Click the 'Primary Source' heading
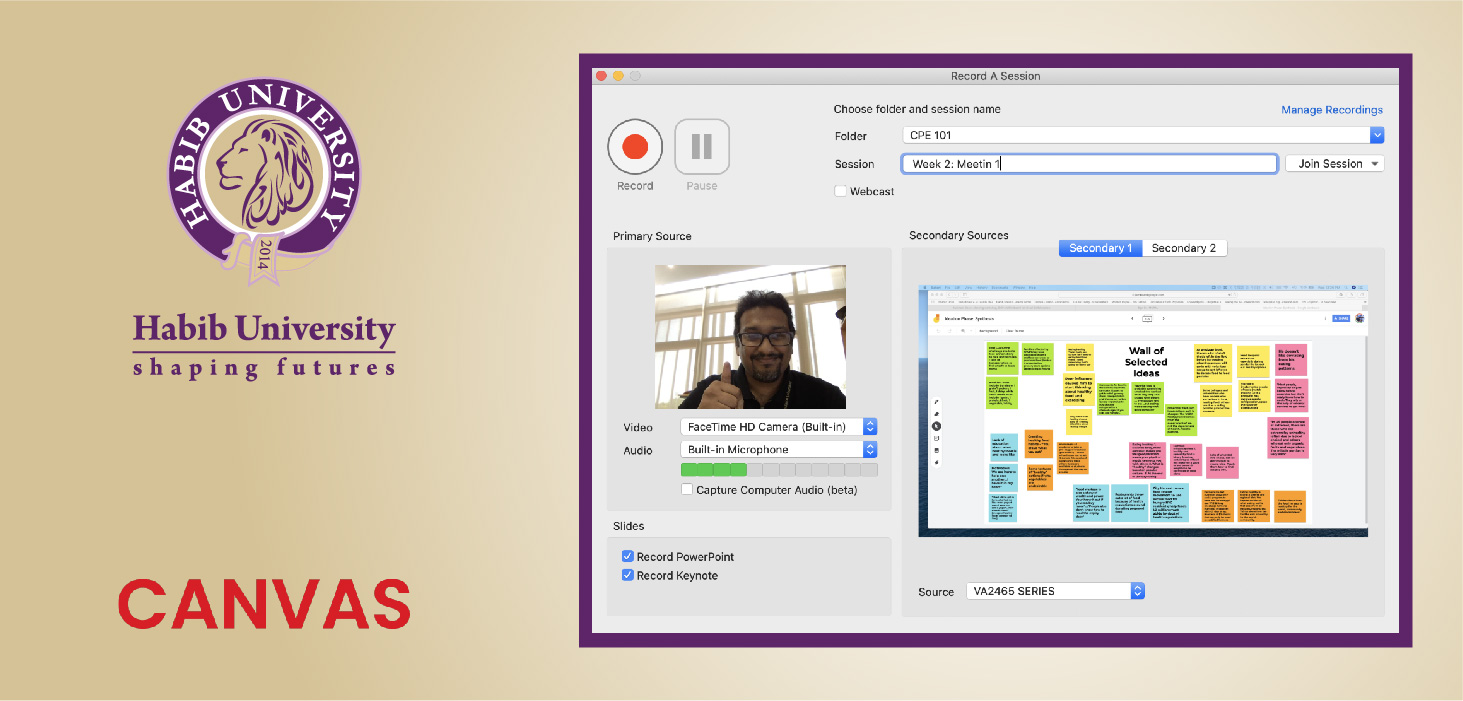Image resolution: width=1463 pixels, height=701 pixels. click(x=652, y=236)
